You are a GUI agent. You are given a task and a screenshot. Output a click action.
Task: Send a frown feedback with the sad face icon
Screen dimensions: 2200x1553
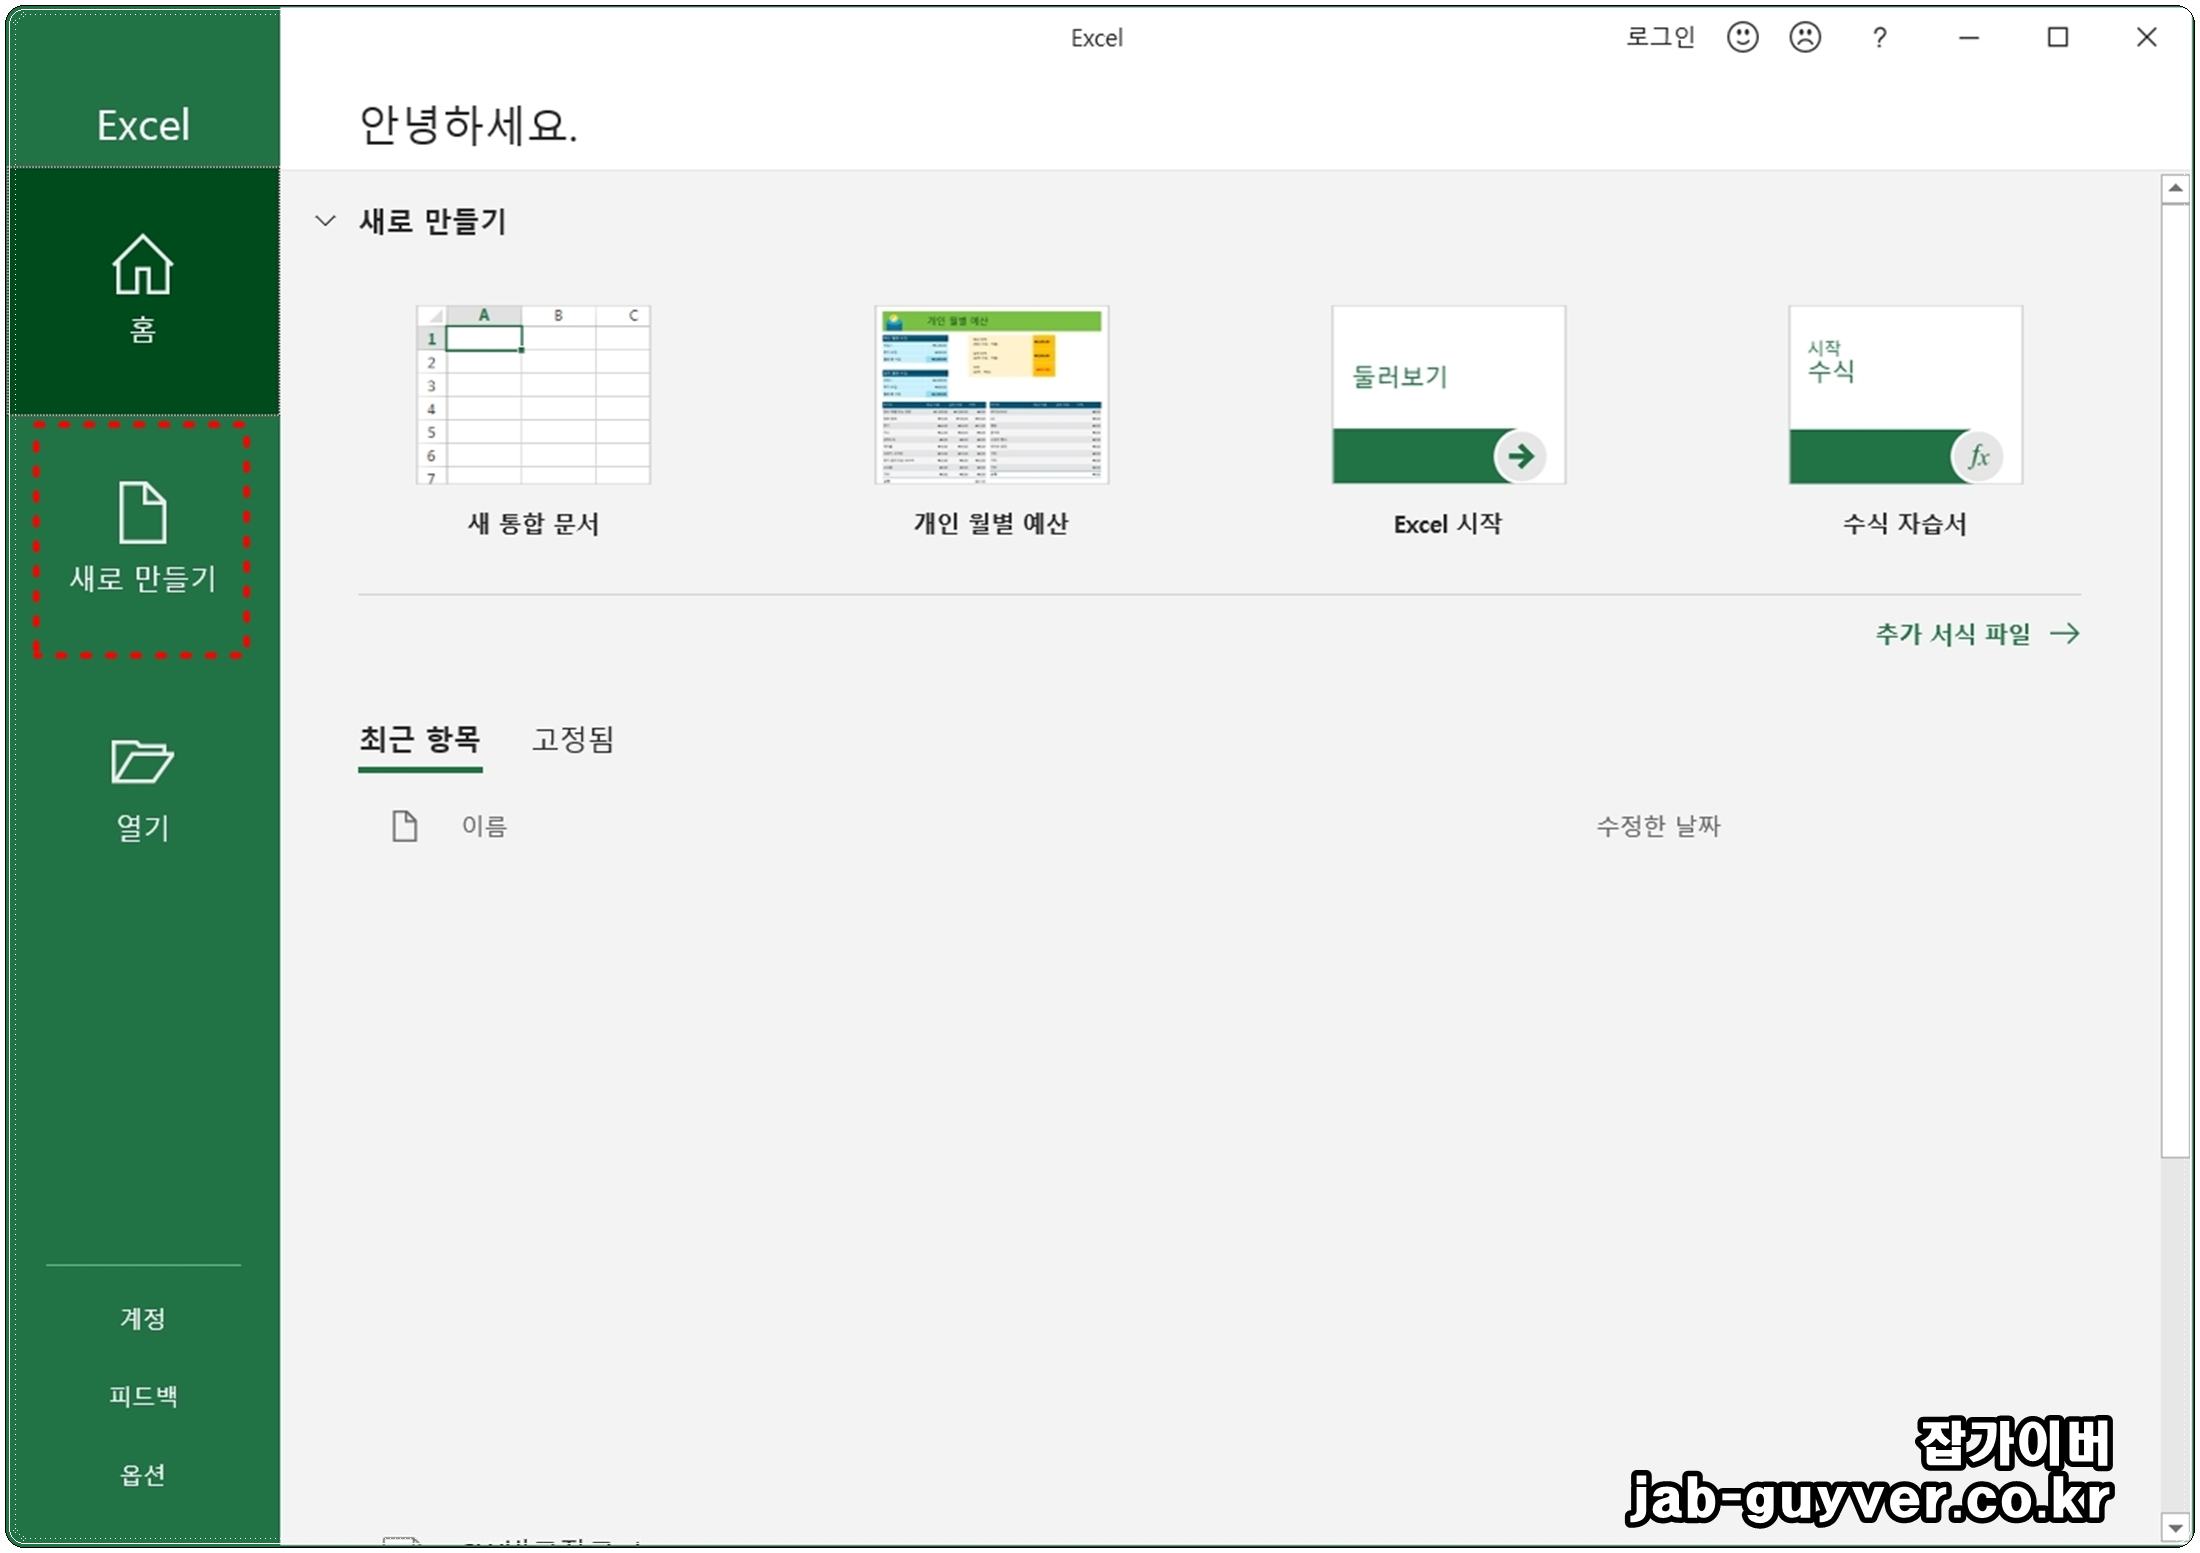click(x=1805, y=38)
